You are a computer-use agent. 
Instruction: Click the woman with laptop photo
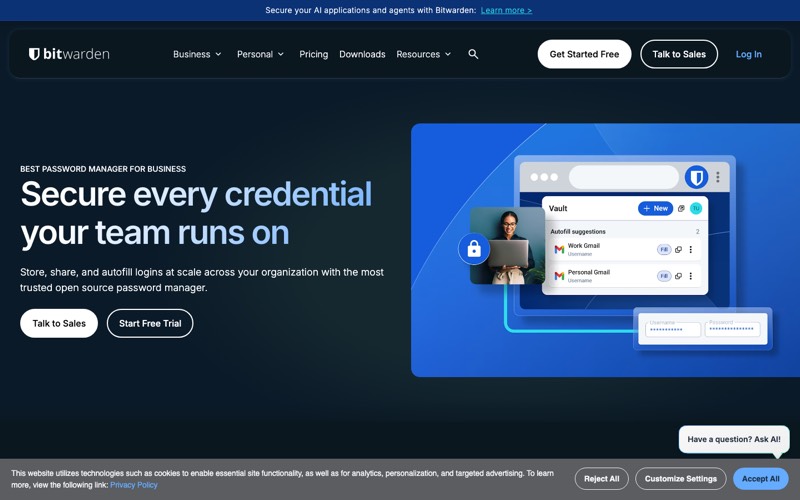(507, 245)
